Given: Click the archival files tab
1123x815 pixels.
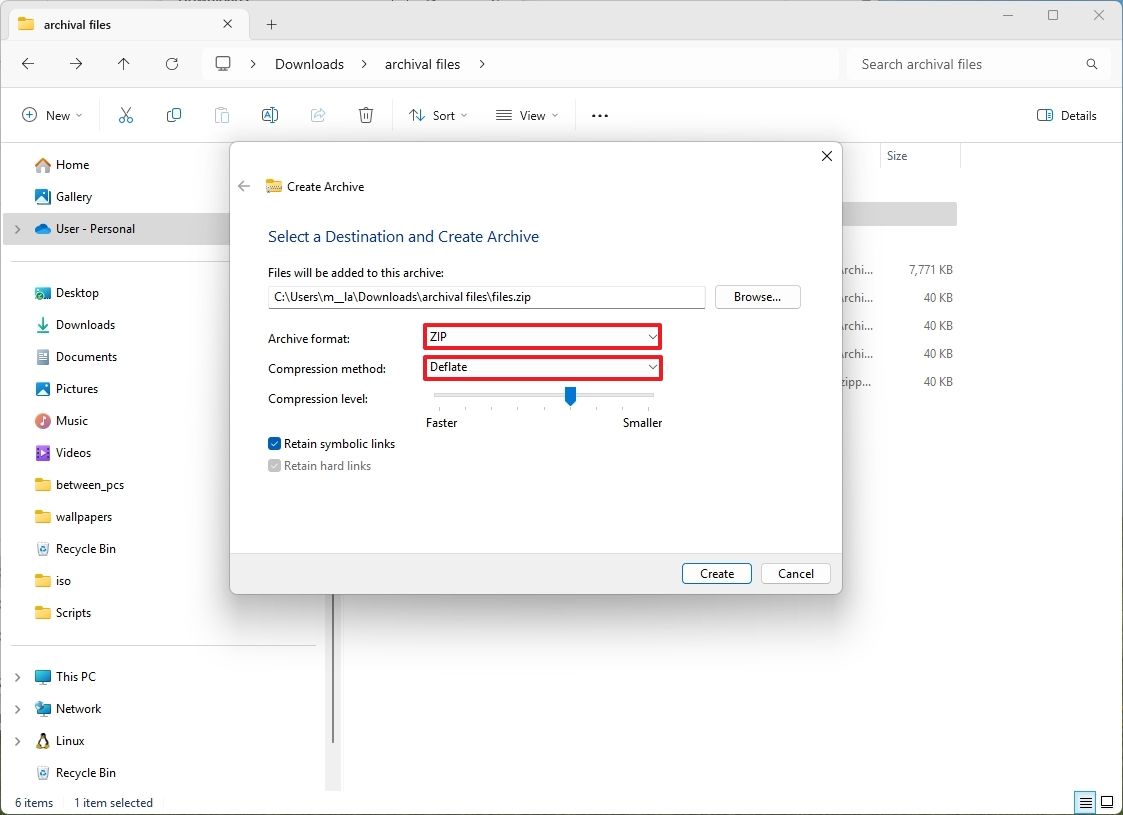Looking at the screenshot, I should coord(110,23).
